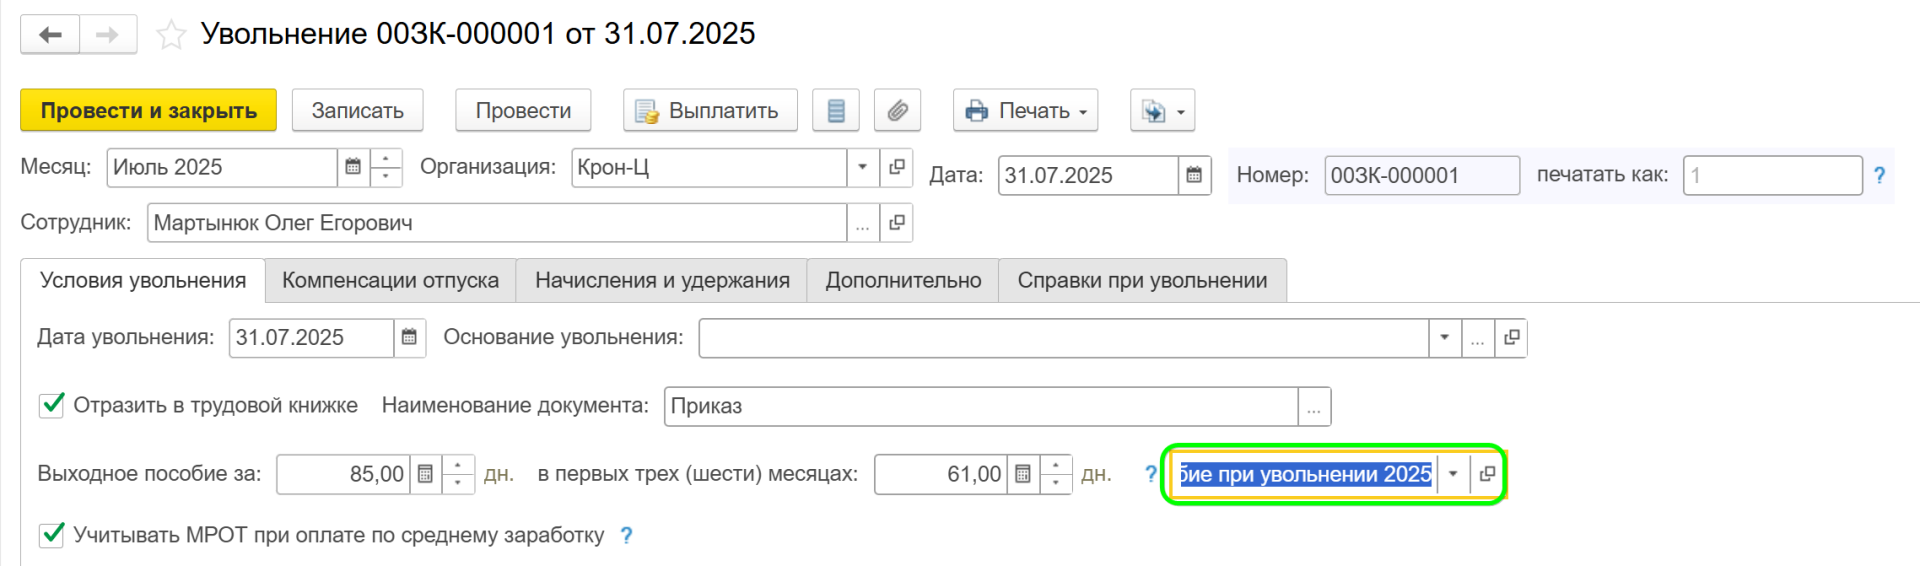Open calendar for Дата field
Screen dimensions: 1920x566
[1194, 175]
